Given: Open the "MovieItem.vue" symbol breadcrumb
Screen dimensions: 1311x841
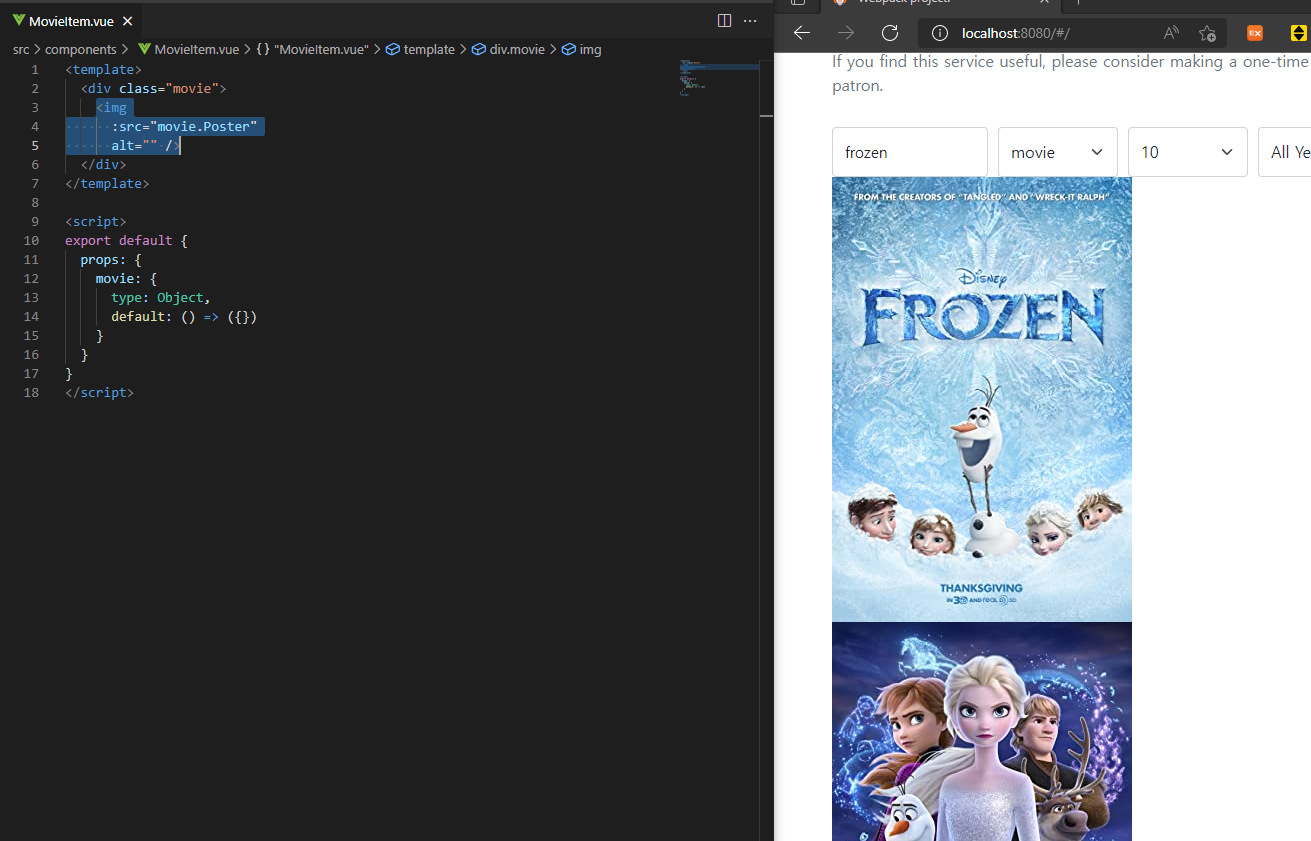Looking at the screenshot, I should (313, 49).
